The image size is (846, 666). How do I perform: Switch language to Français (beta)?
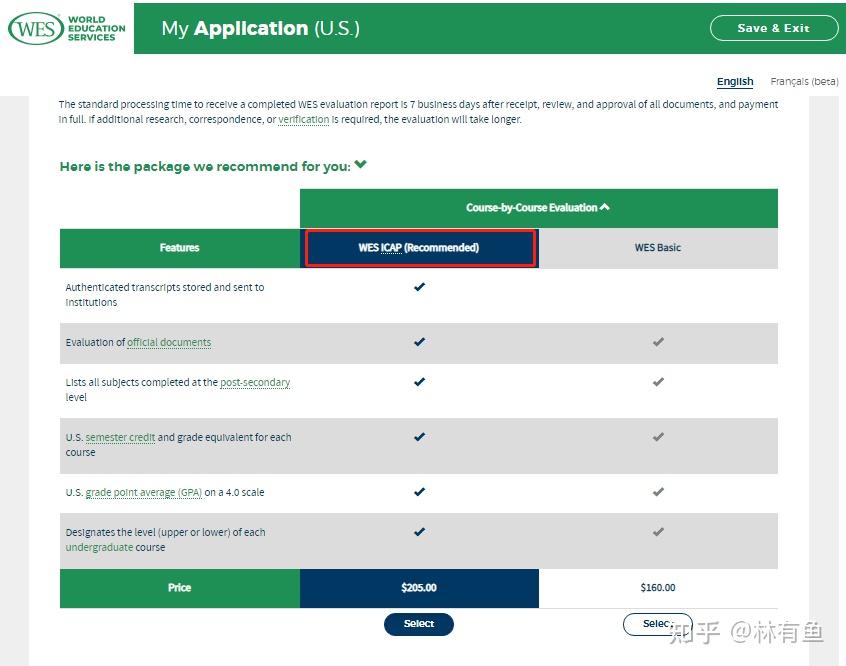[804, 82]
